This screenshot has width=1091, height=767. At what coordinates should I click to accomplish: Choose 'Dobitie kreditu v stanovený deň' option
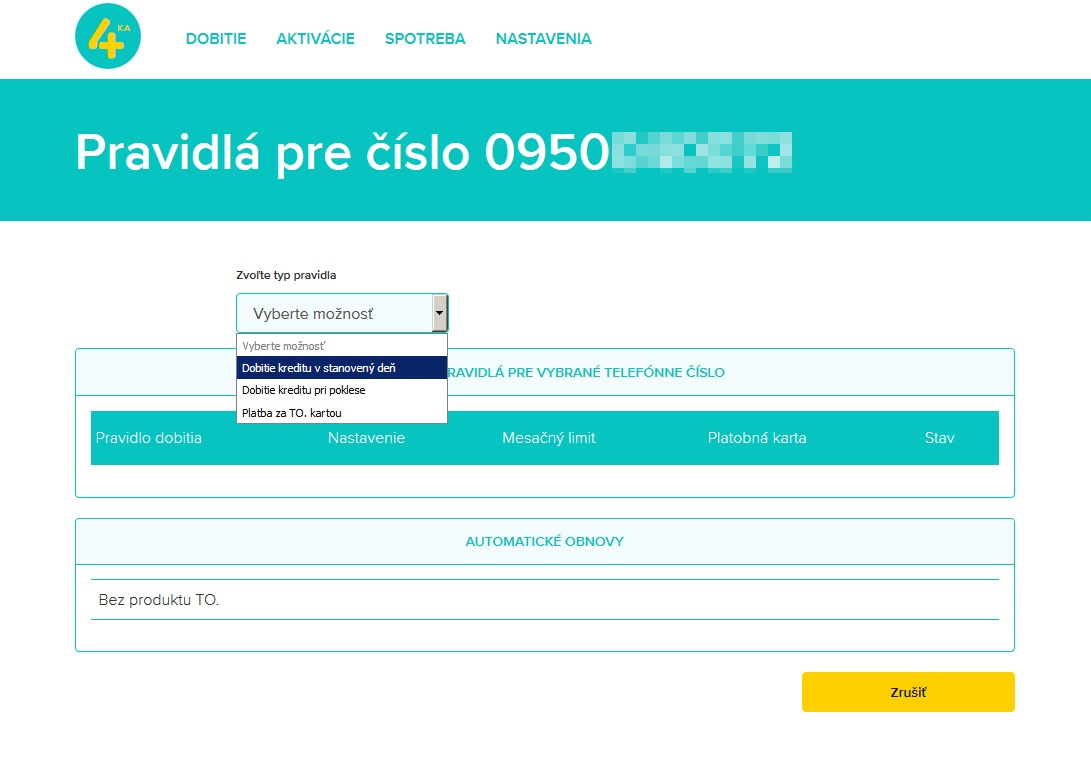point(342,367)
